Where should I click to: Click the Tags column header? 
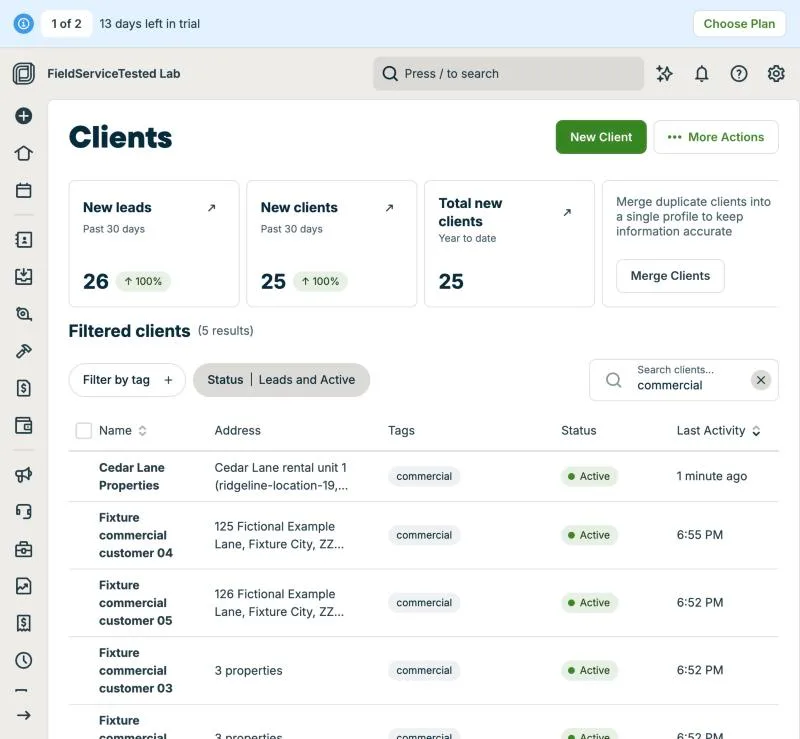401,431
